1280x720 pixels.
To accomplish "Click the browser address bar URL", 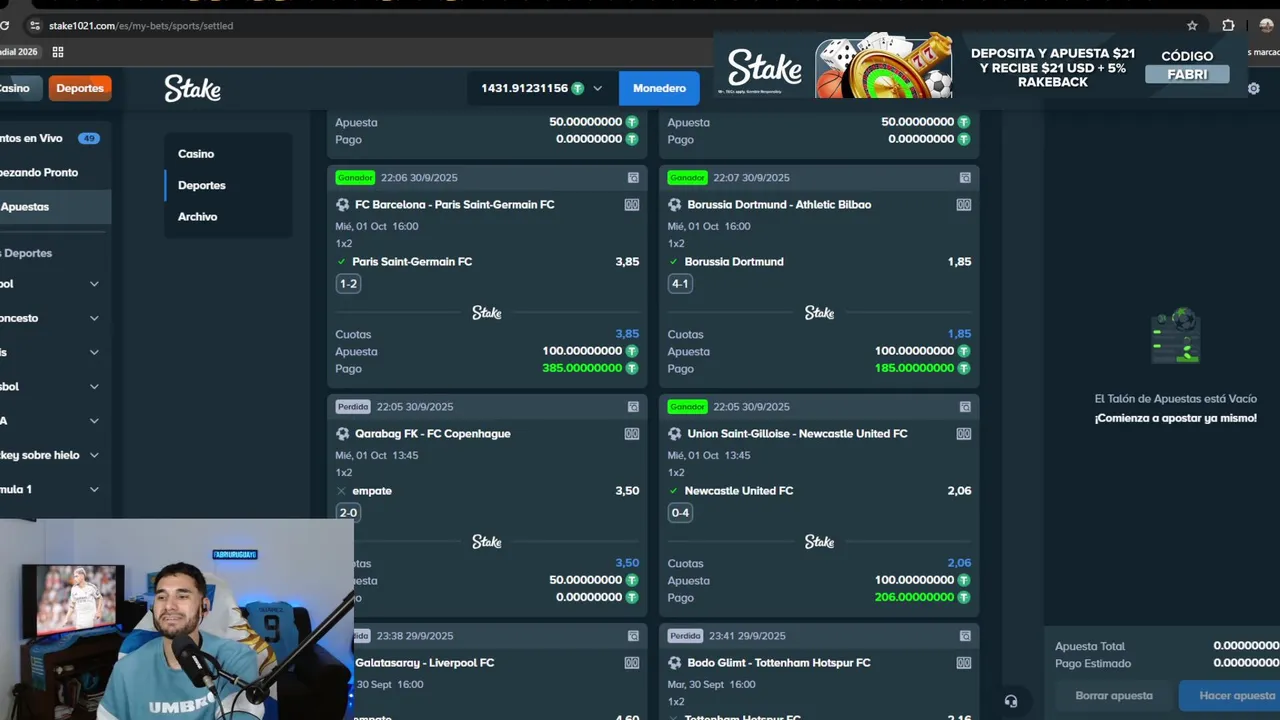I will 141,25.
